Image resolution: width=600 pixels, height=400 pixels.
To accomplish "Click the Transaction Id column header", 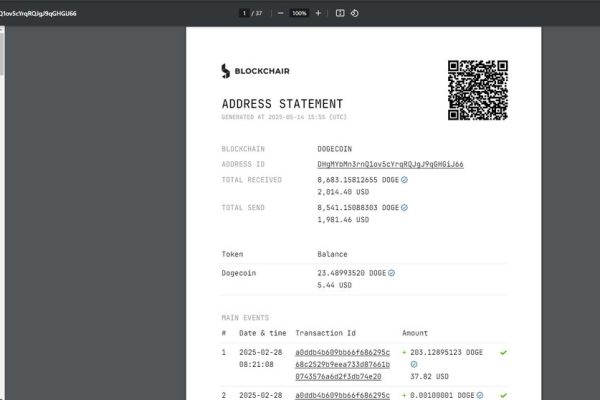I will click(x=325, y=333).
